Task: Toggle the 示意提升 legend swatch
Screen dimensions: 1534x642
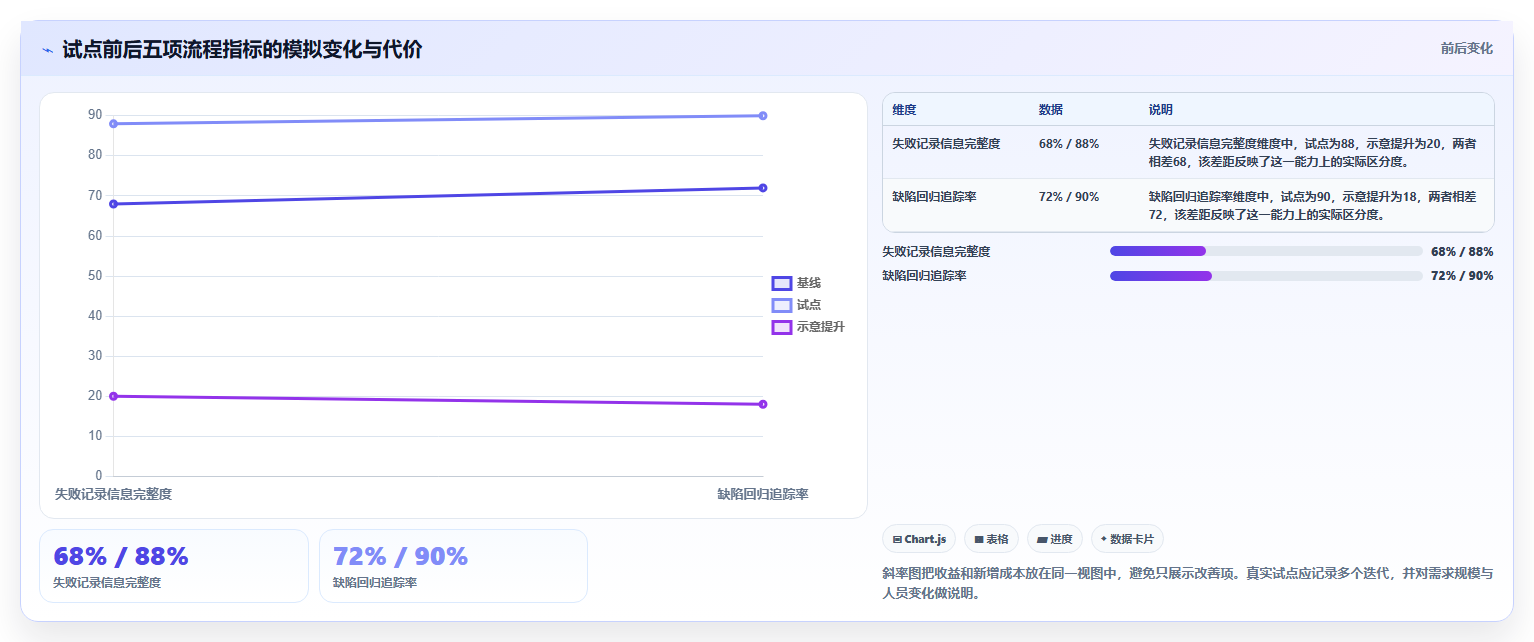Action: pyautogui.click(x=782, y=327)
